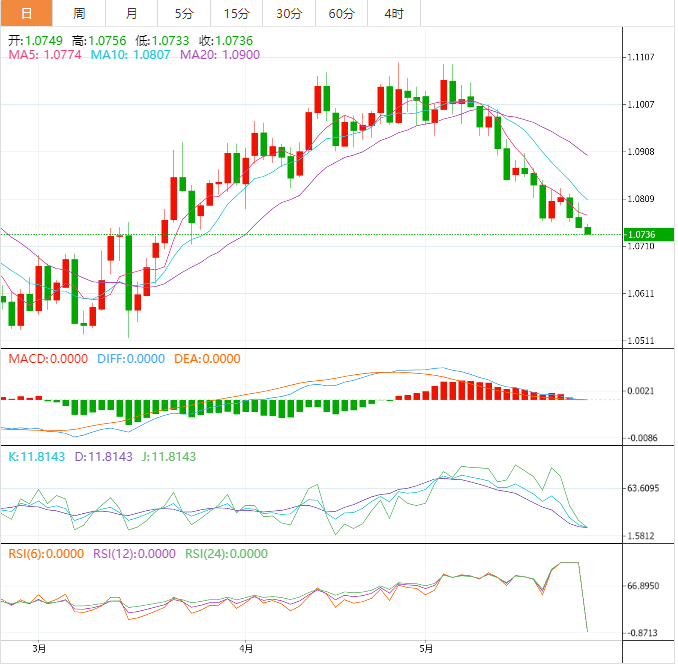Screen dimensions: 678x667
Task: Click the -0.0086 MACD axis label
Action: [642, 438]
